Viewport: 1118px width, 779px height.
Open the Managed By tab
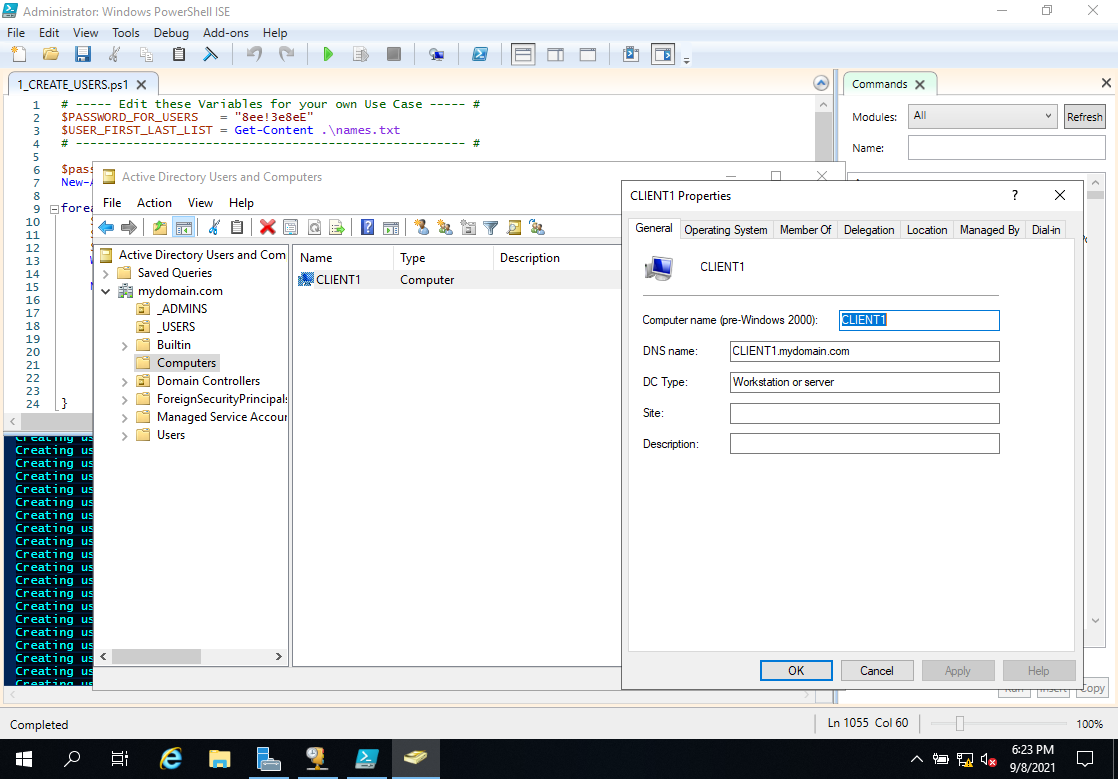pos(990,229)
